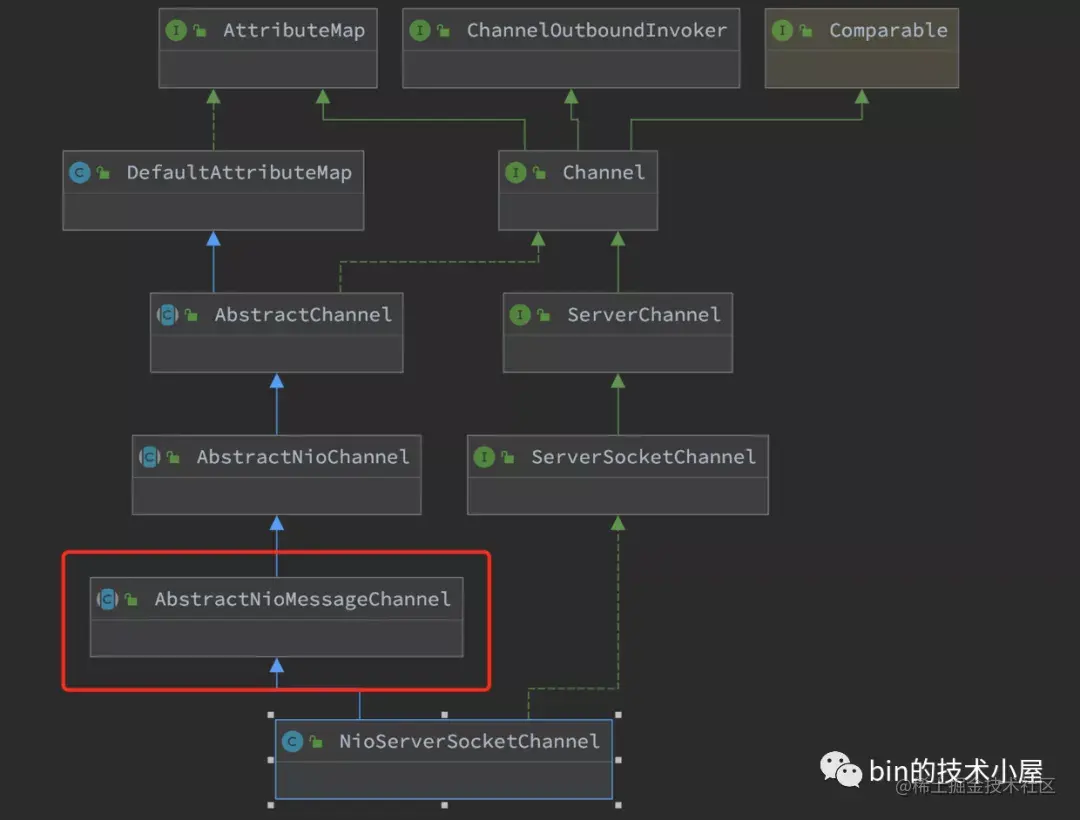Image resolution: width=1080 pixels, height=820 pixels.
Task: Click the empty body of the AbstractNioMessageChannel node
Action: (x=276, y=638)
